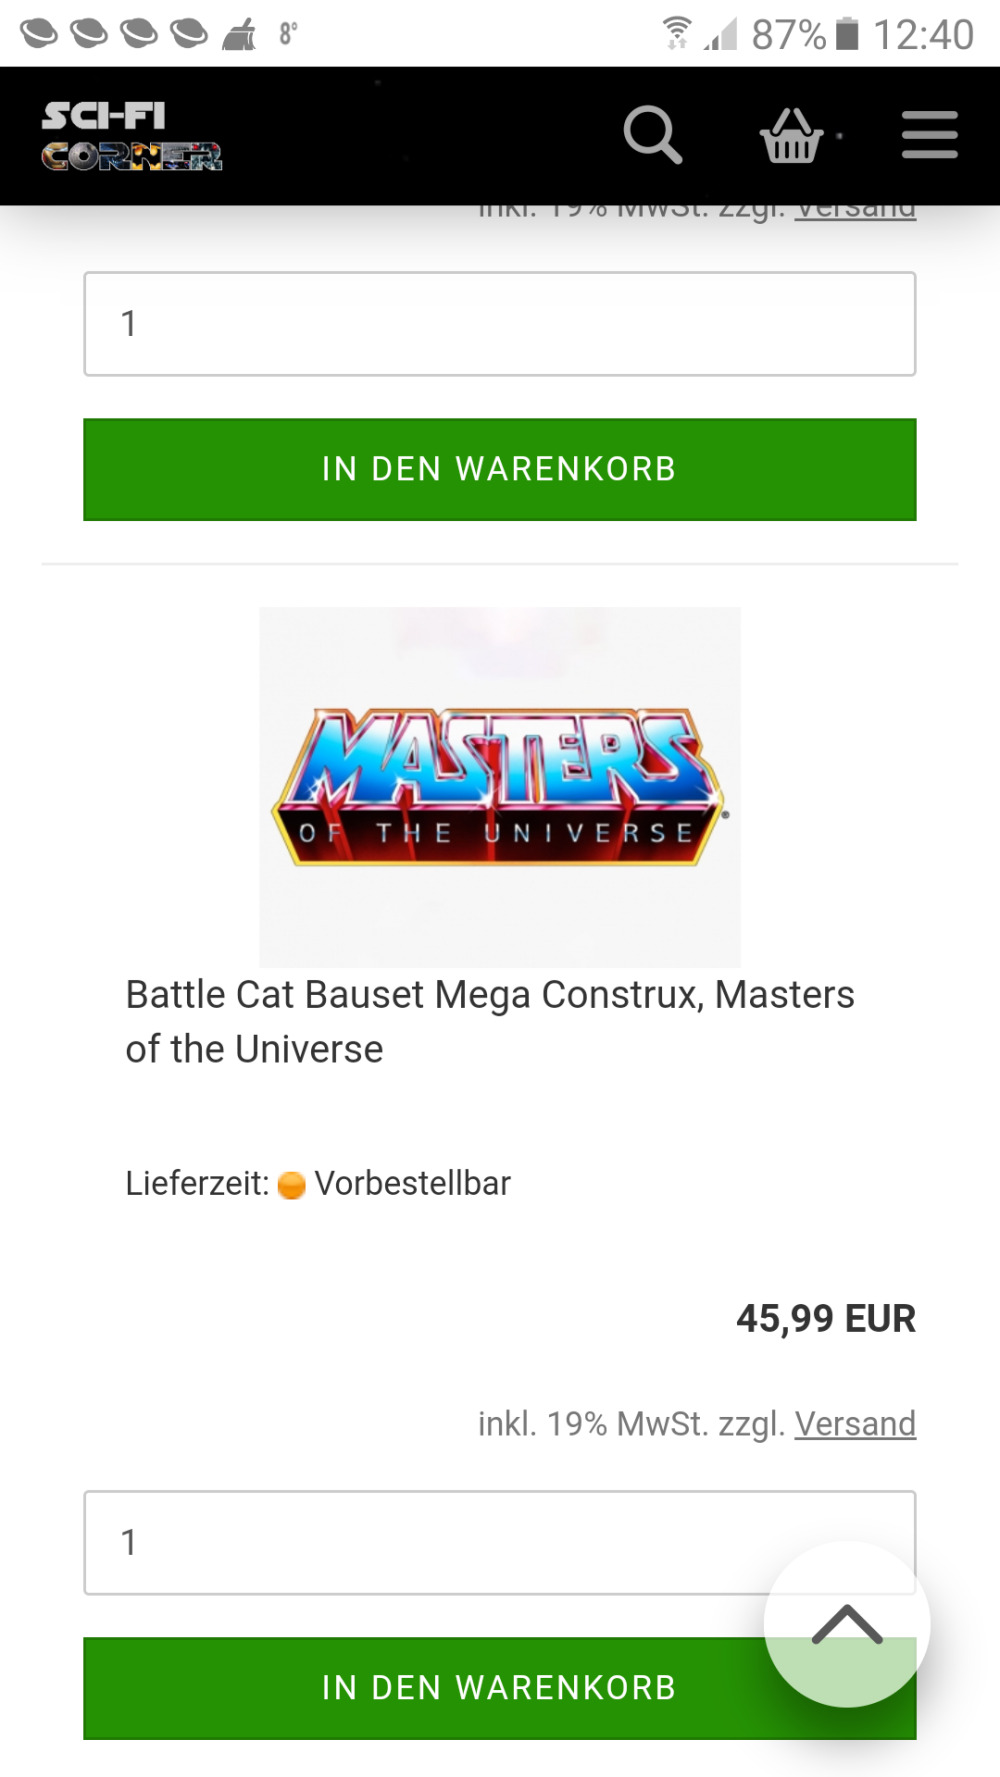Viewport: 1000px width, 1777px height.
Task: Tap the first notification icon in status bar
Action: coord(39,34)
